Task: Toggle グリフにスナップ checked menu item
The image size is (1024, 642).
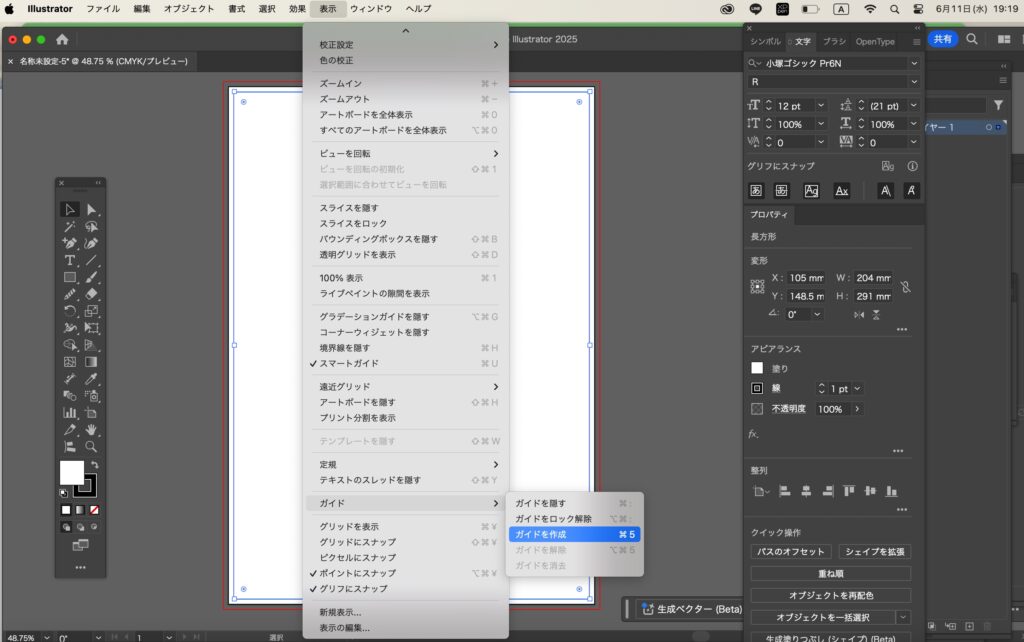Action: click(405, 588)
